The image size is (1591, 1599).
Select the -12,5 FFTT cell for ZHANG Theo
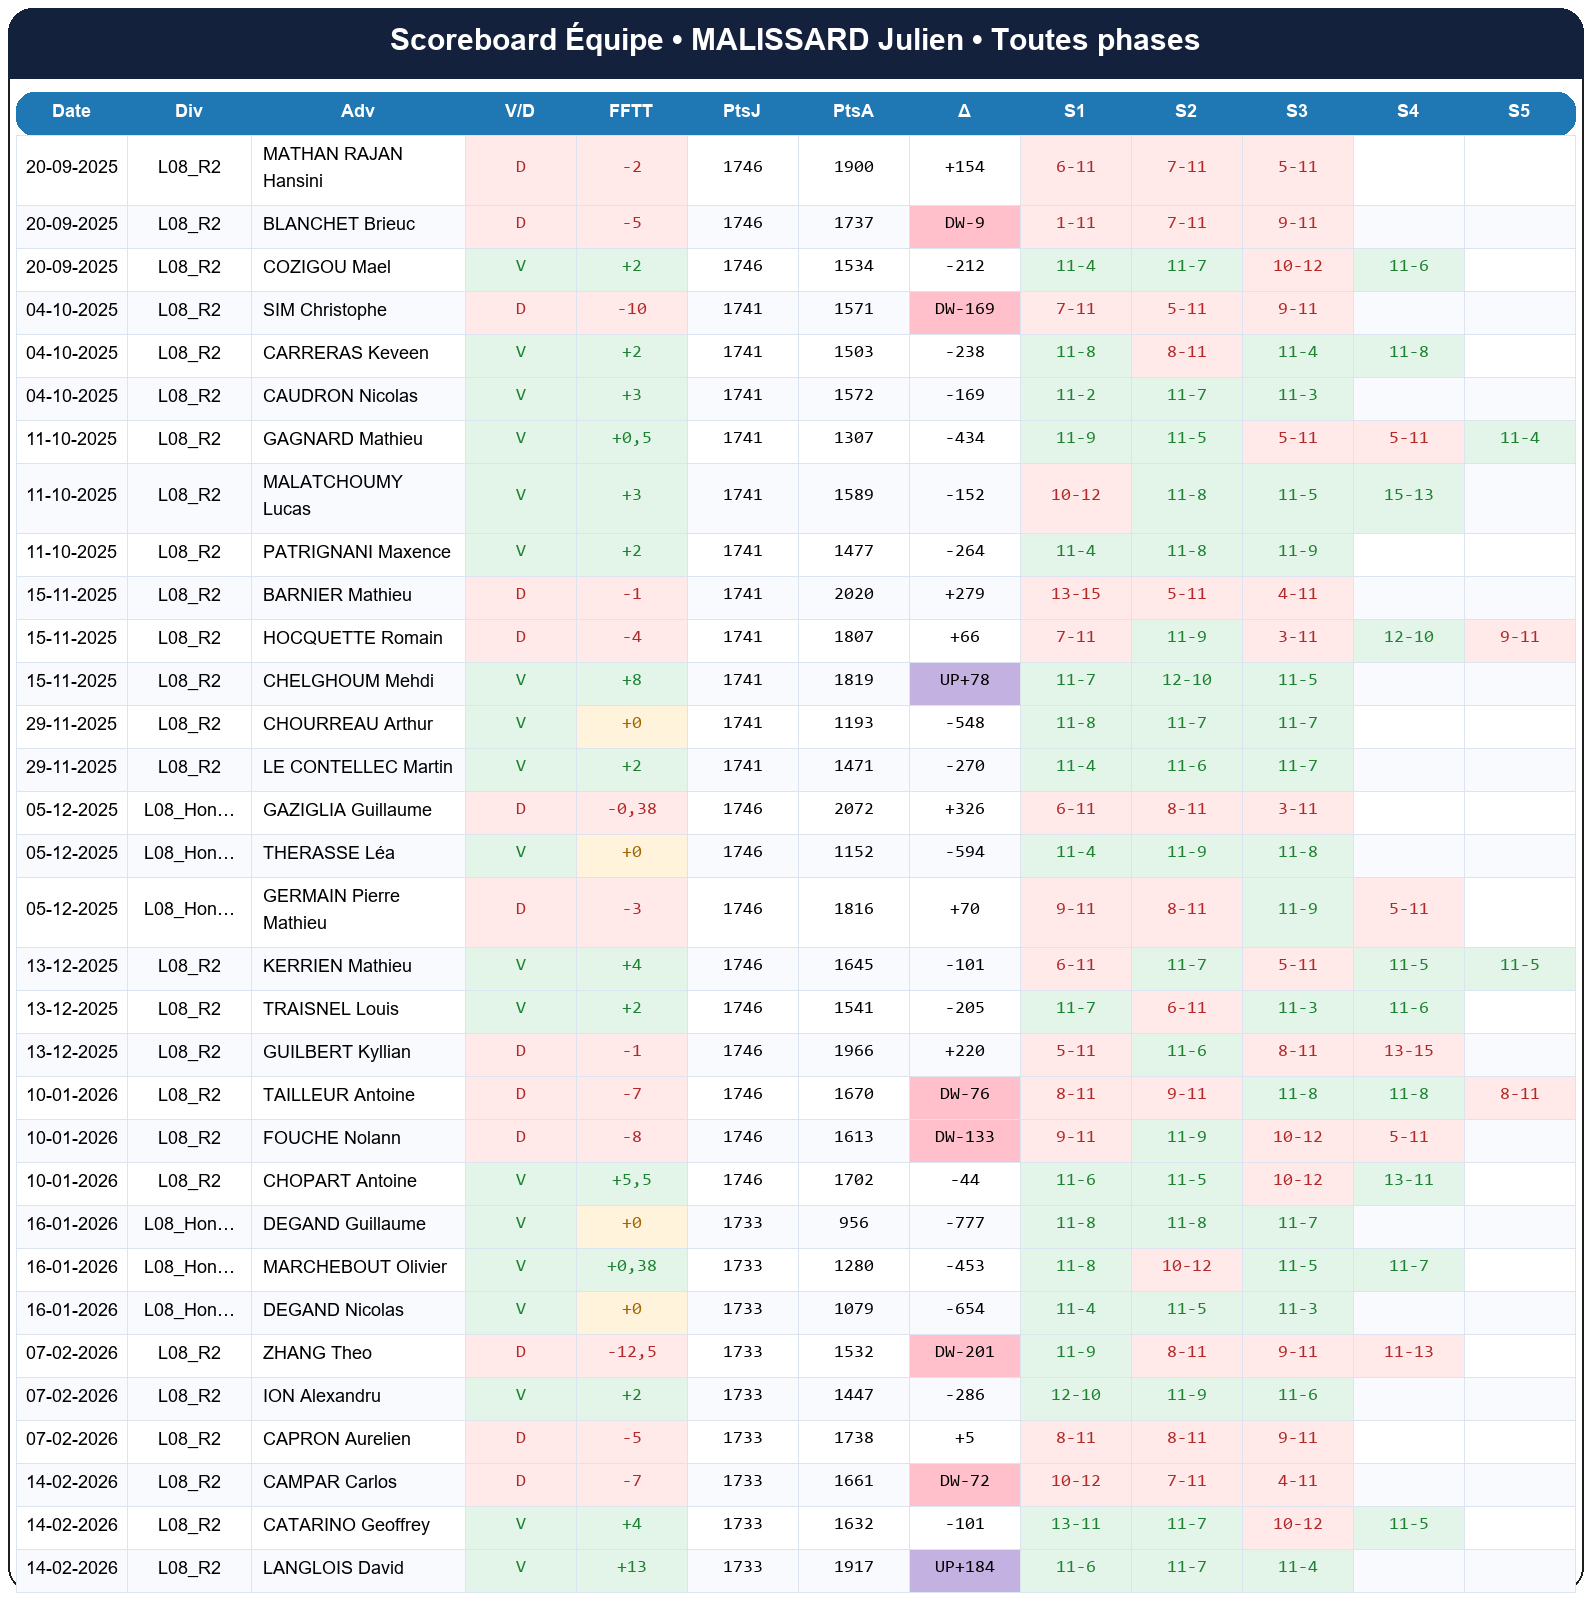click(x=631, y=1352)
